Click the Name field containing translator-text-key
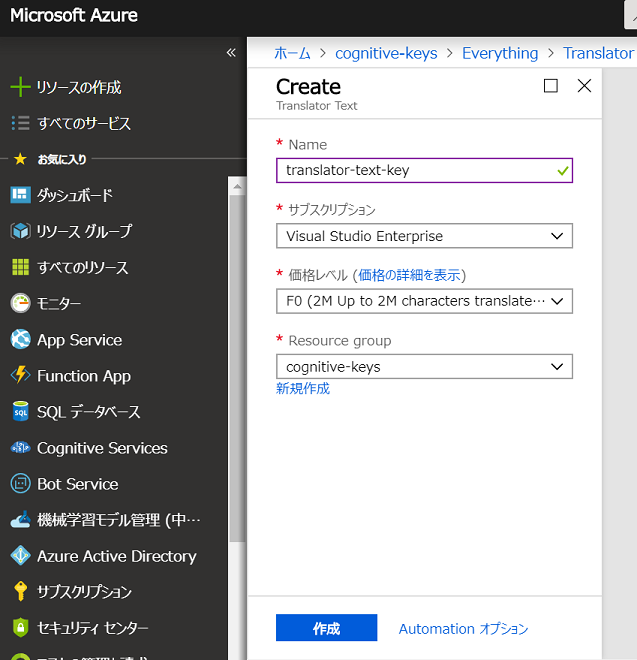Screen dimensions: 637x660 tap(424, 170)
